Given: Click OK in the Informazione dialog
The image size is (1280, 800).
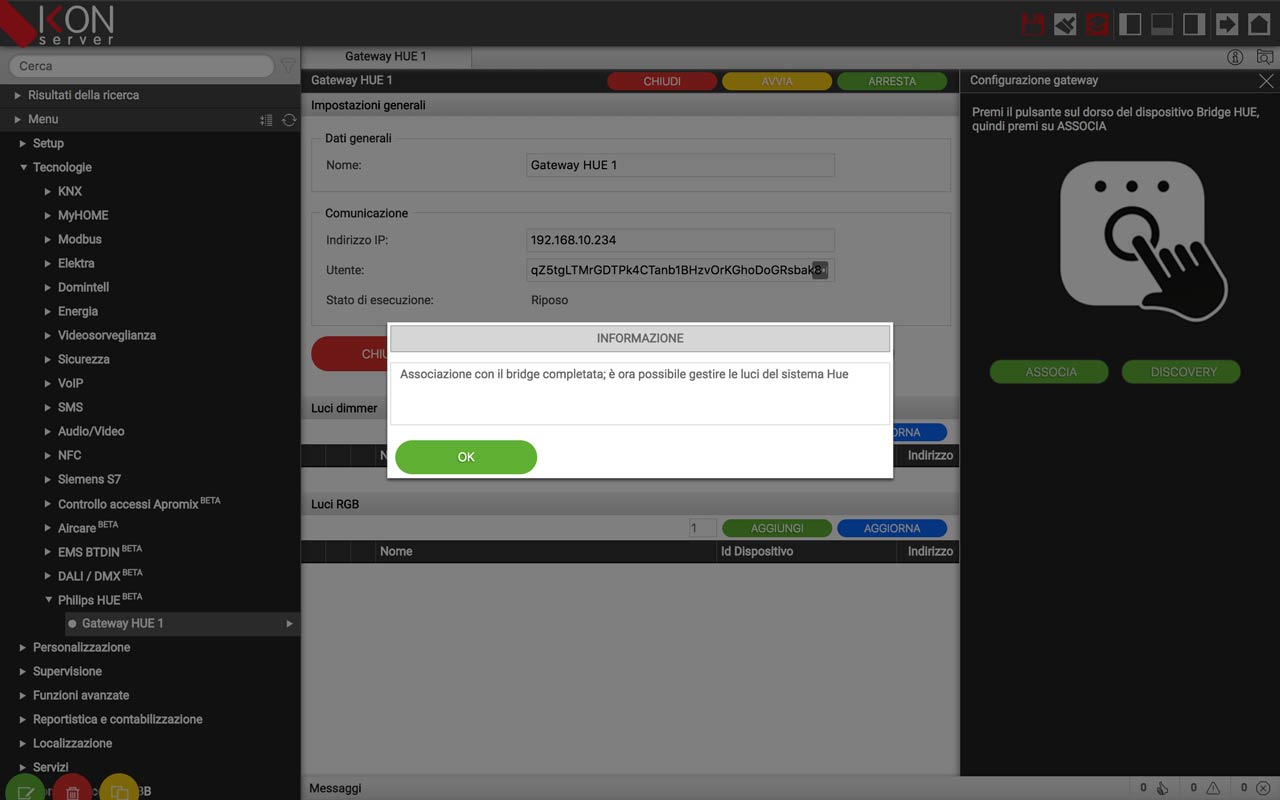Looking at the screenshot, I should click(x=466, y=457).
